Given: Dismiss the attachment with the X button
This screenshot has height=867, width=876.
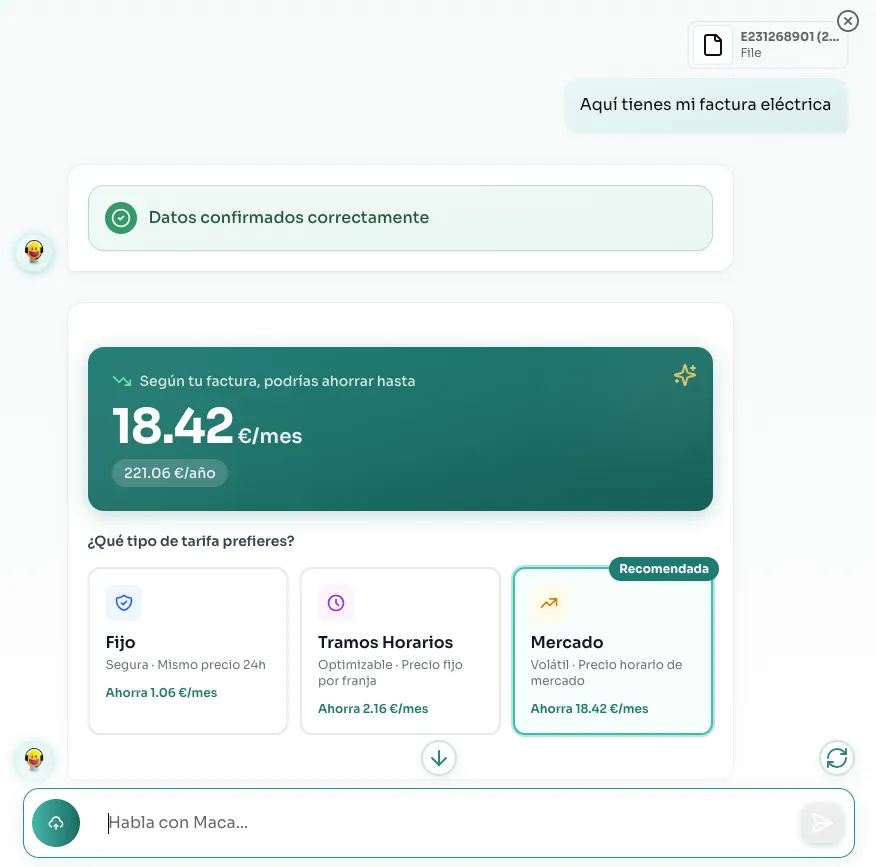Looking at the screenshot, I should (x=848, y=21).
